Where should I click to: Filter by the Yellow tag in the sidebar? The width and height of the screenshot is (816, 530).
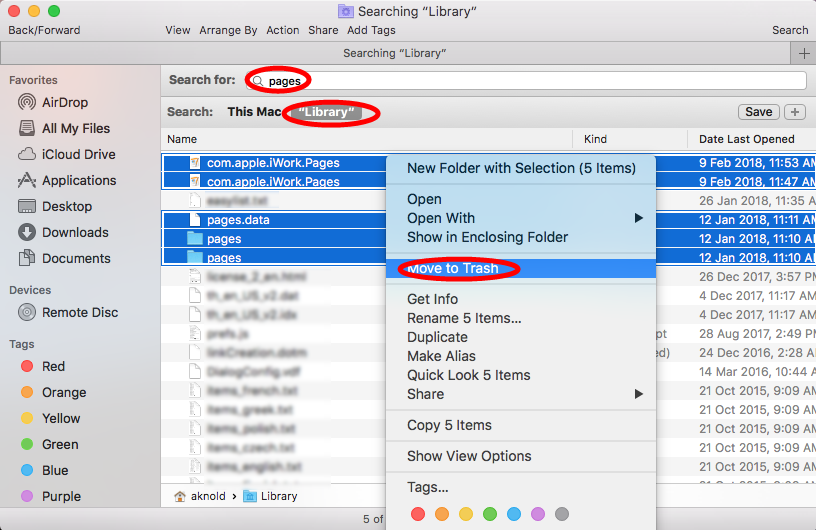(x=27, y=418)
